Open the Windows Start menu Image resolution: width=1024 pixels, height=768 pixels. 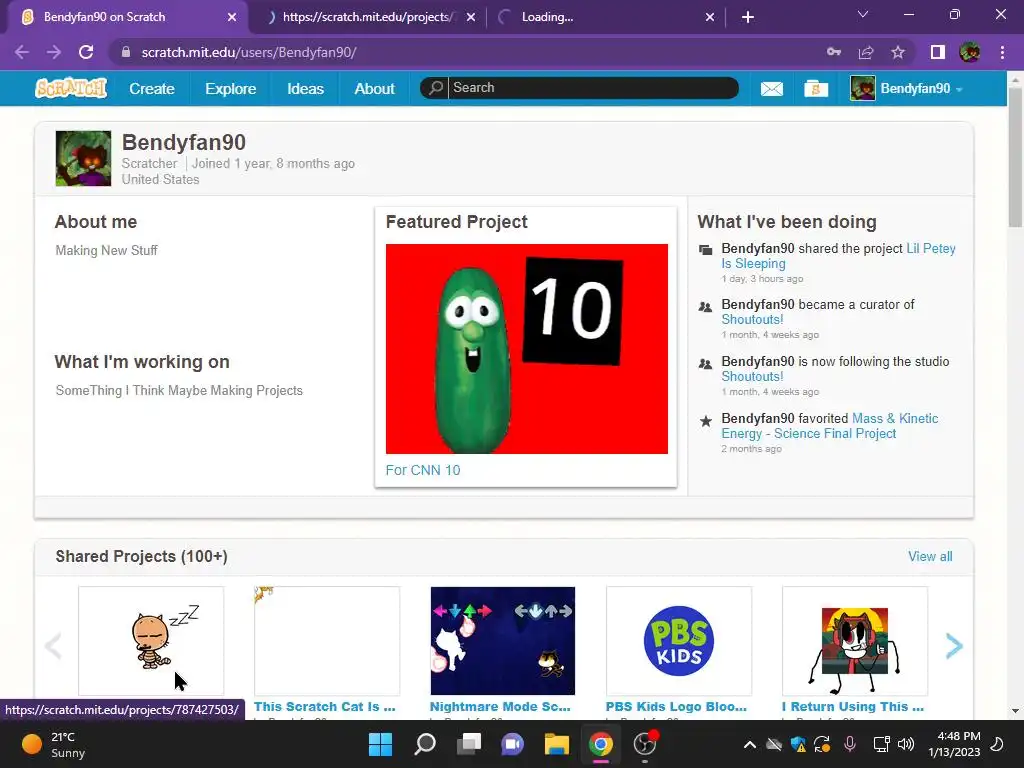pyautogui.click(x=380, y=744)
